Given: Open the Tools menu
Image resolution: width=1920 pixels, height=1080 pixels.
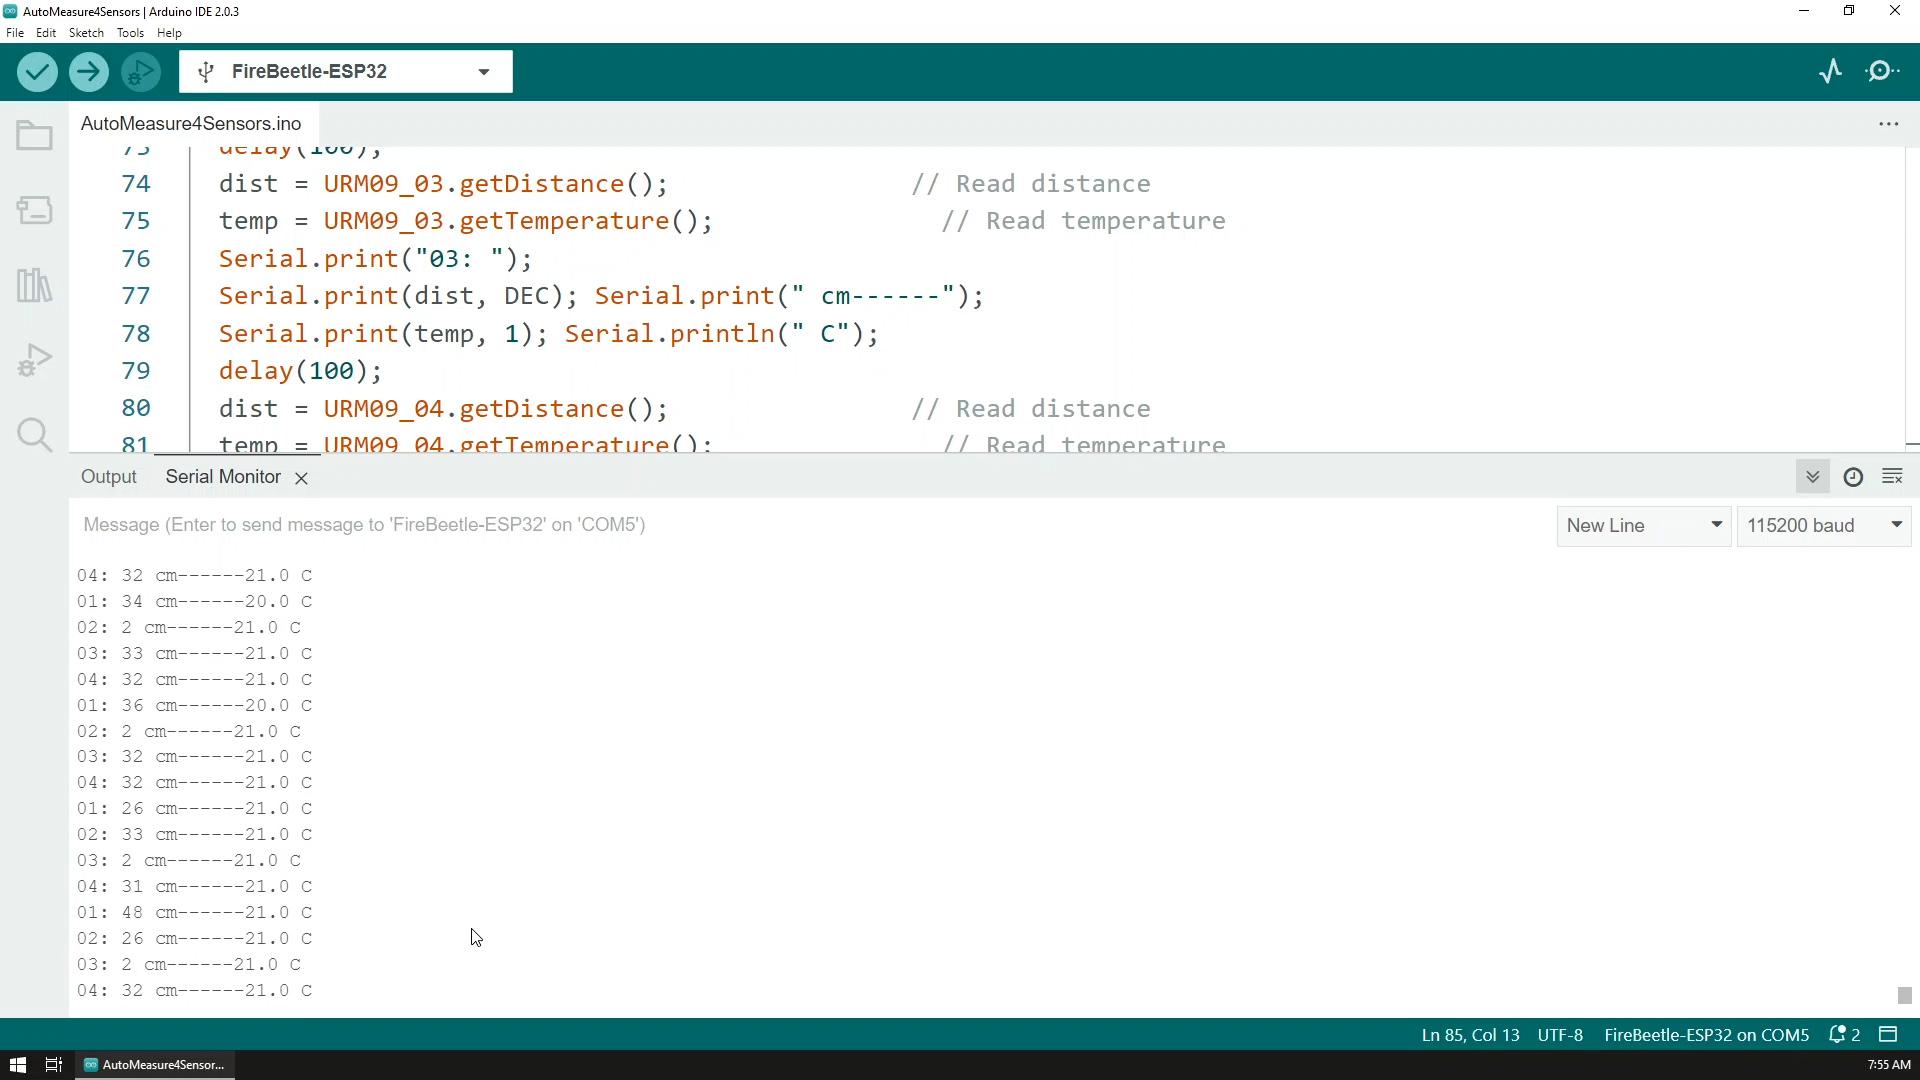Looking at the screenshot, I should 130,33.
